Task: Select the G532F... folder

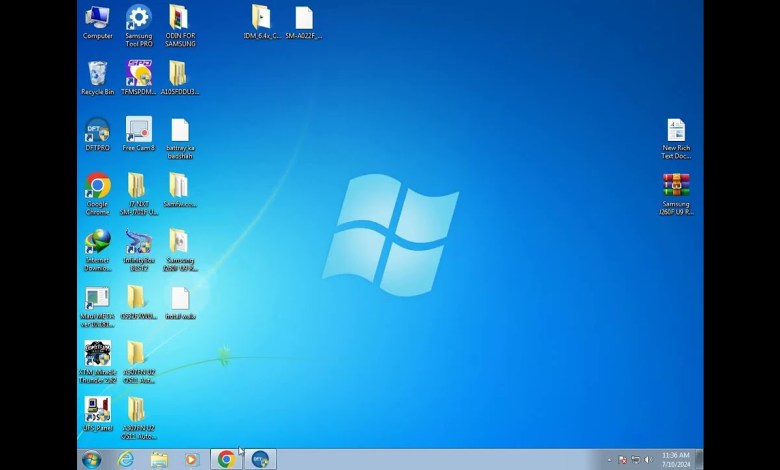Action: pyautogui.click(x=139, y=302)
